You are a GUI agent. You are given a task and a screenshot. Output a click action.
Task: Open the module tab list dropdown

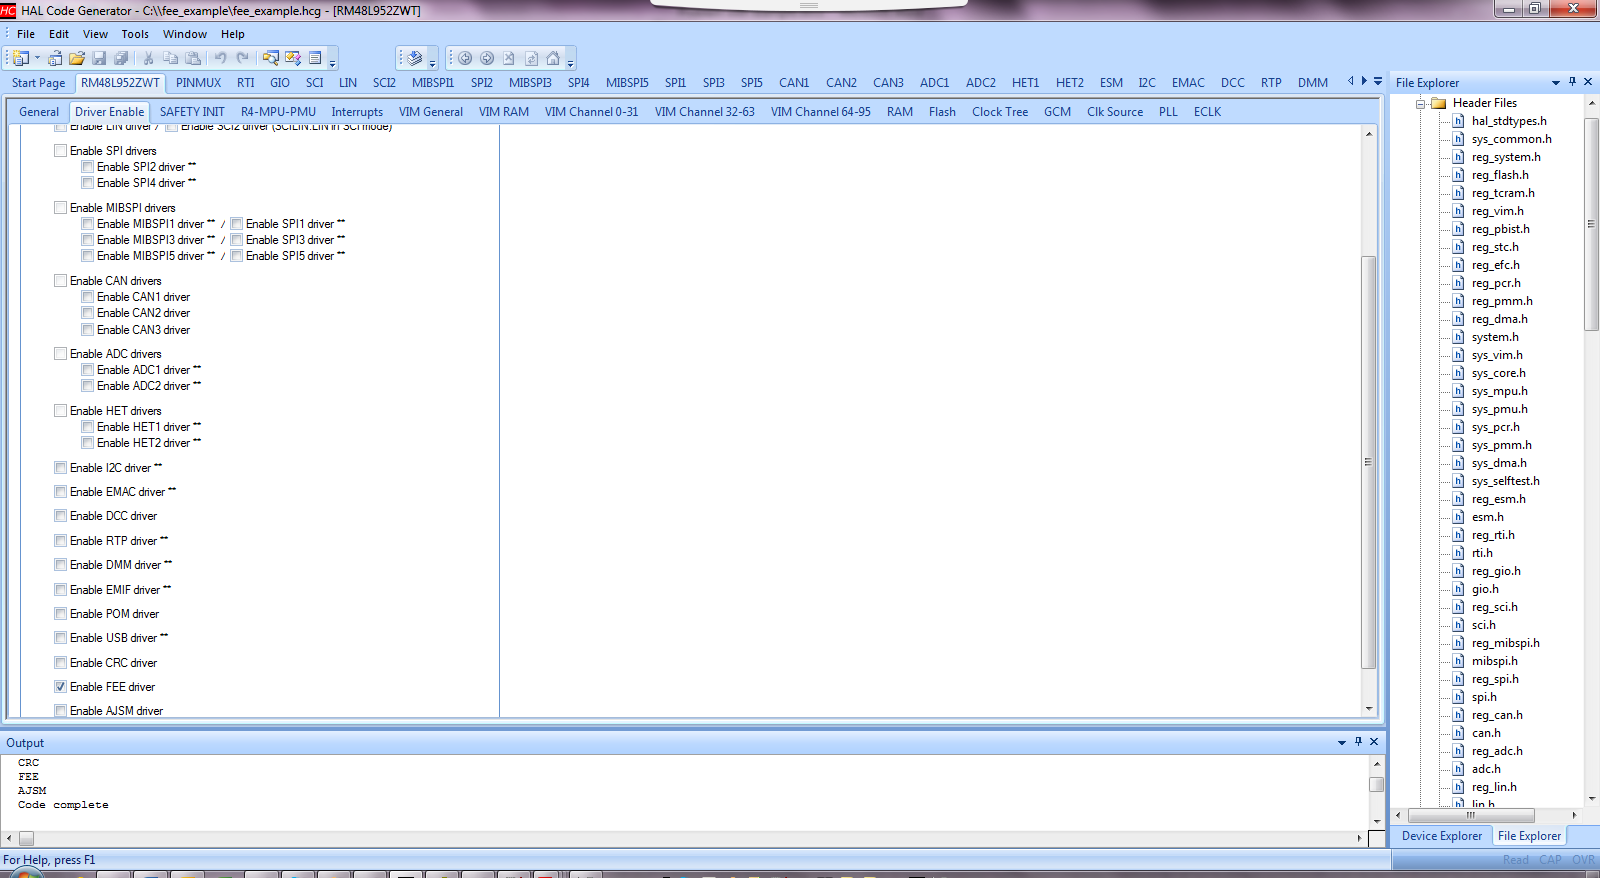(1378, 81)
